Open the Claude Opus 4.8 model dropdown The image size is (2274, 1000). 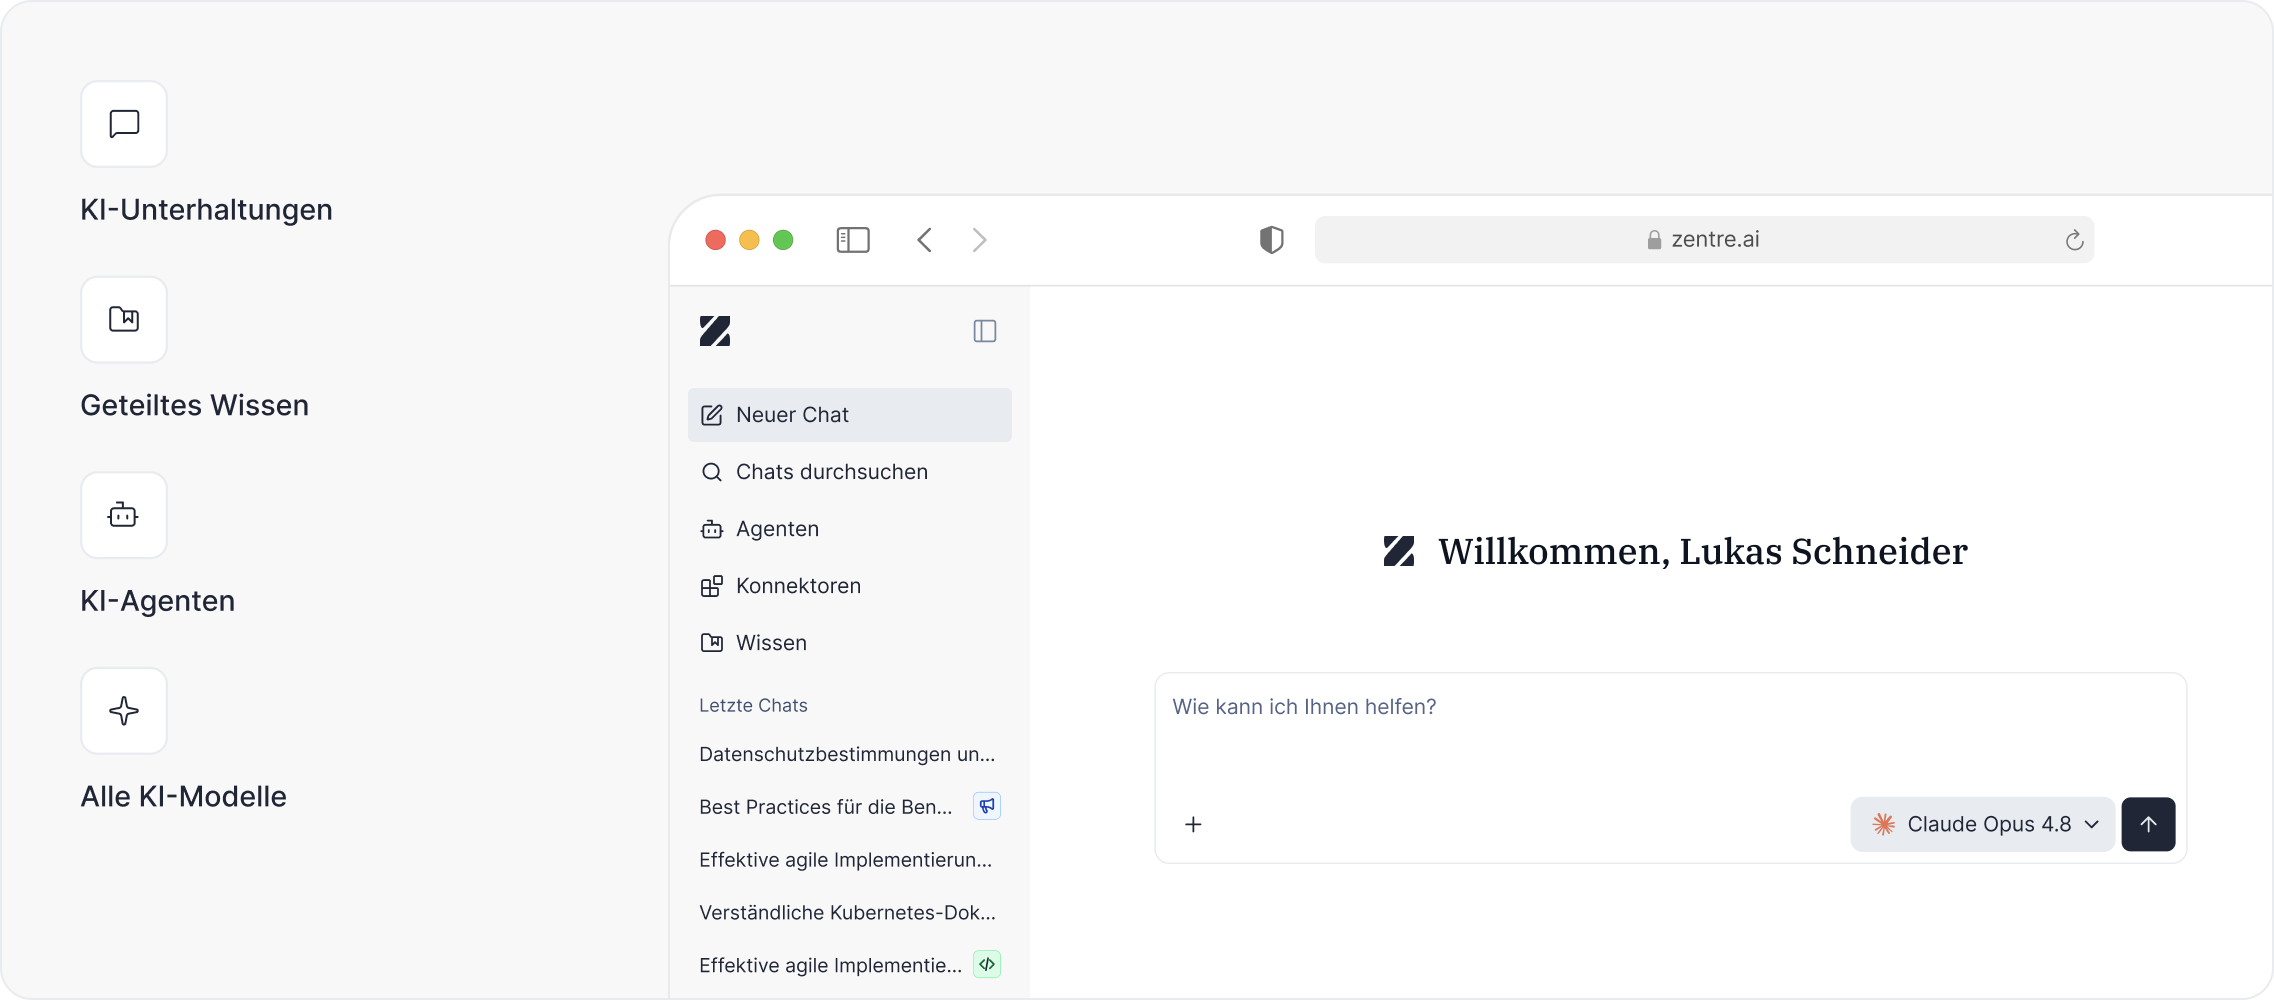coord(1982,824)
